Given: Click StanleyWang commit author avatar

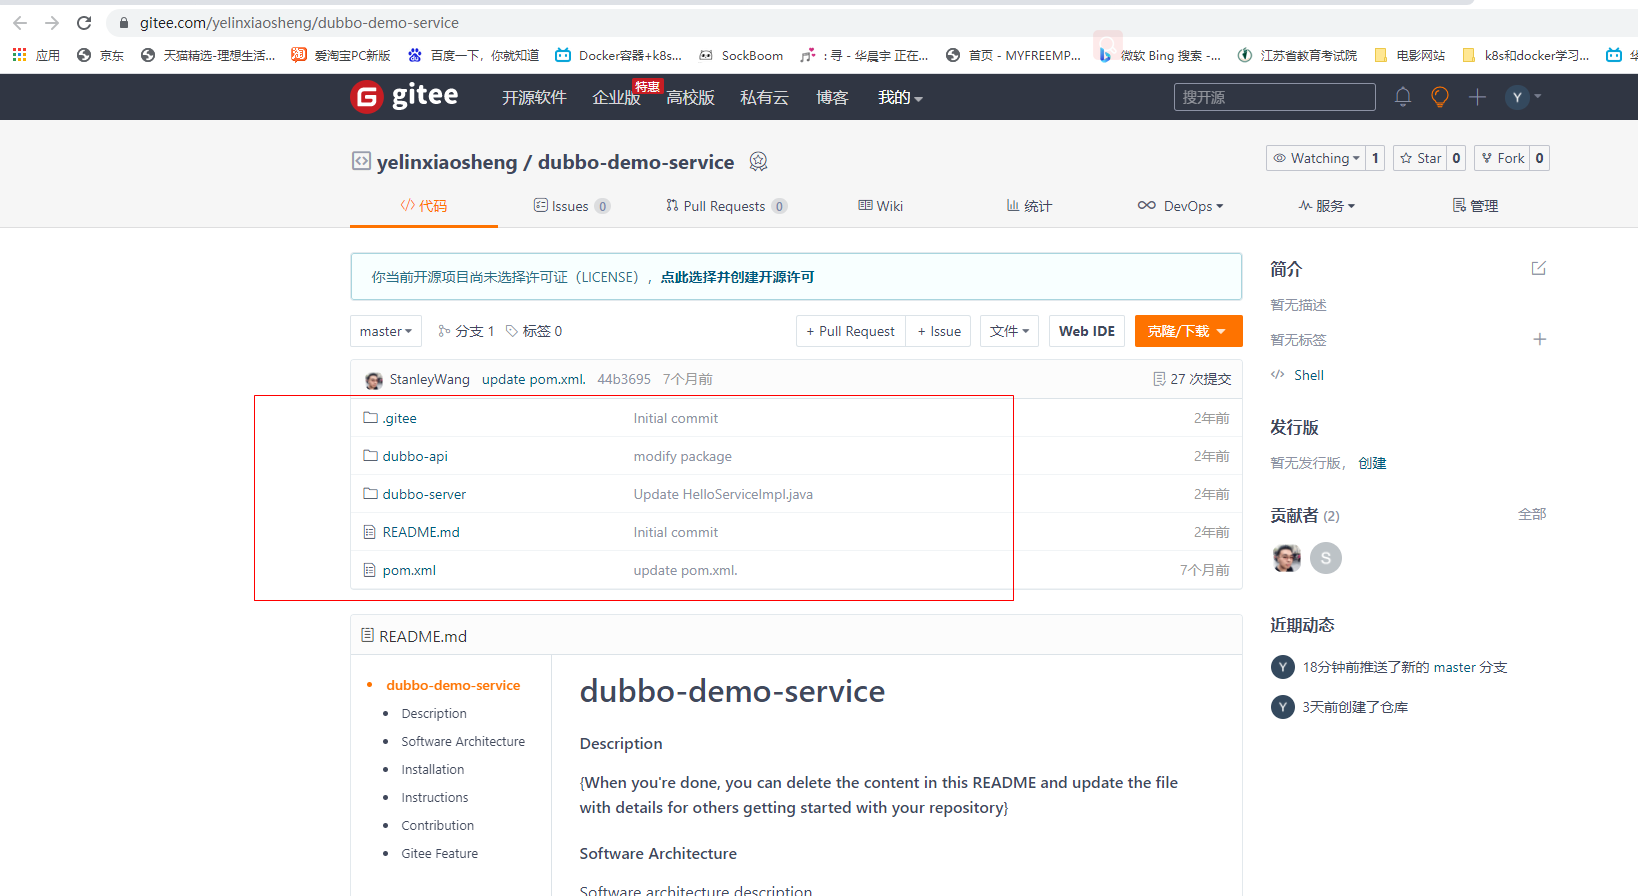Looking at the screenshot, I should tap(374, 380).
